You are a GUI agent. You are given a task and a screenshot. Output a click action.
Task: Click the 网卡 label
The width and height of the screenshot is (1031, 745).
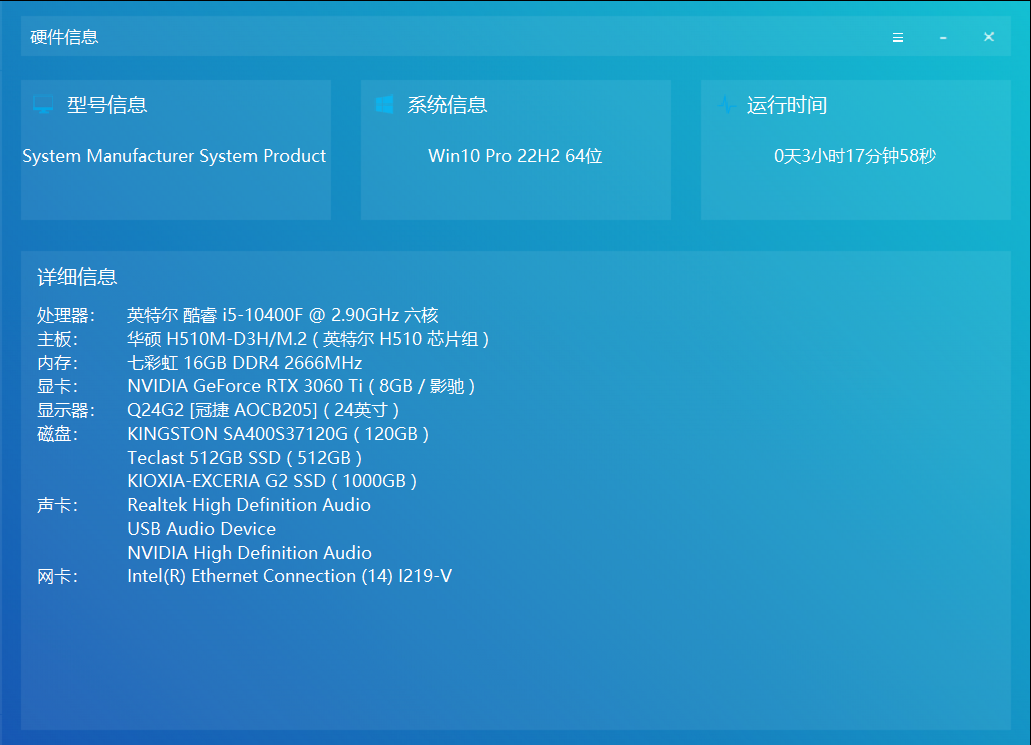tap(57, 577)
